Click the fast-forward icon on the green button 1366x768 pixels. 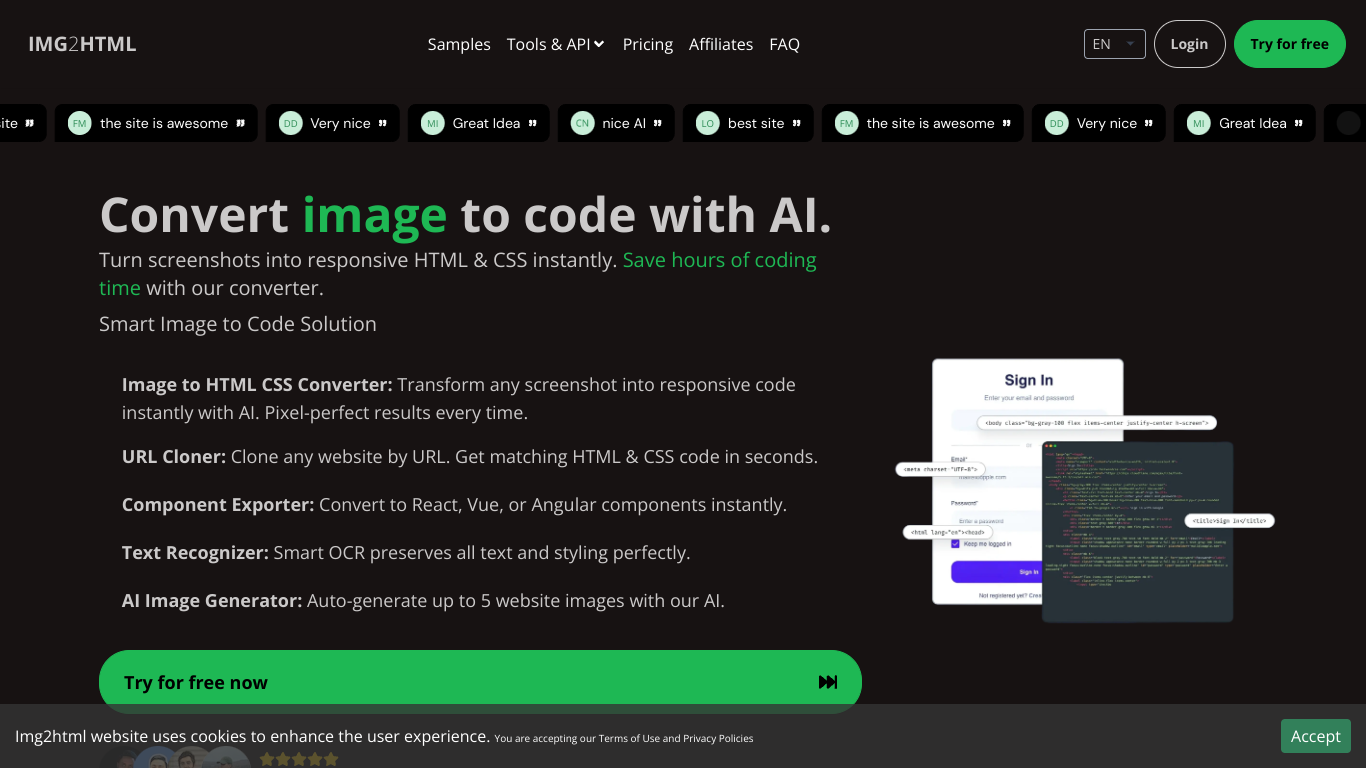click(828, 682)
